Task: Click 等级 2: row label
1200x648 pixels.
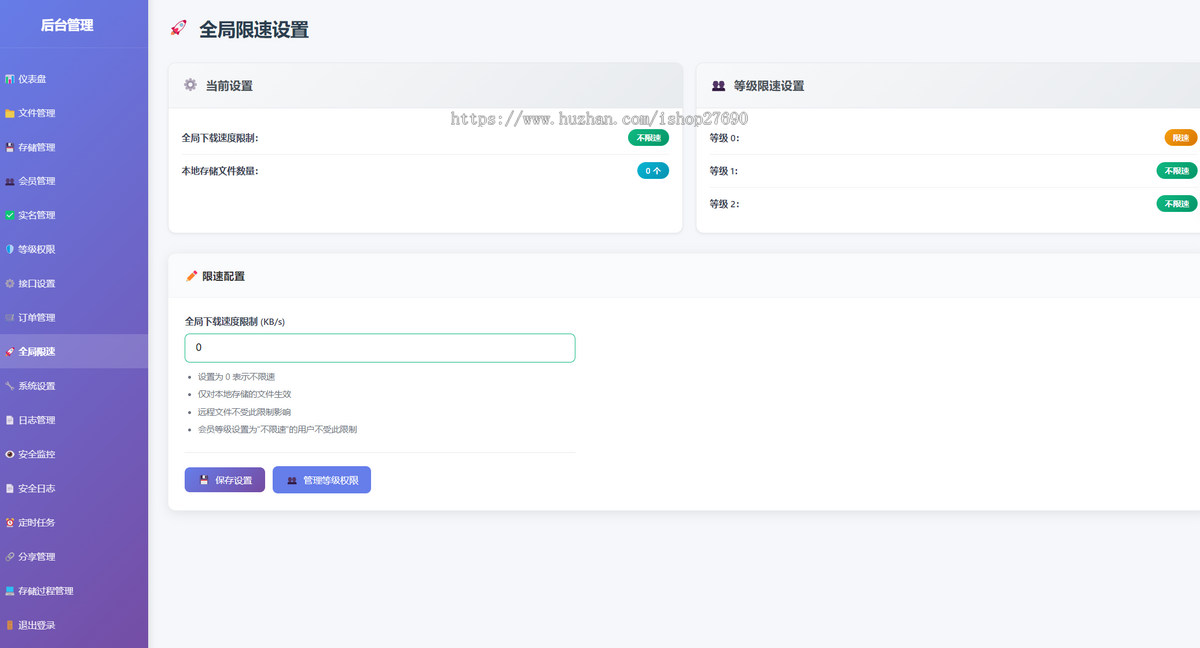Action: (x=724, y=204)
